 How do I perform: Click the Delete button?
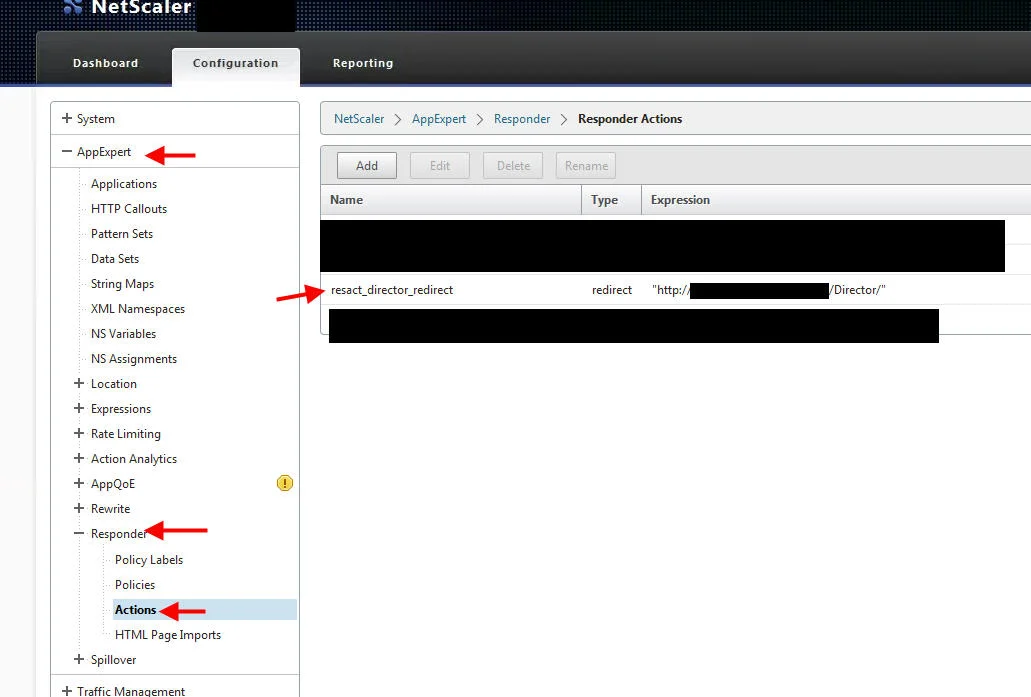click(513, 166)
